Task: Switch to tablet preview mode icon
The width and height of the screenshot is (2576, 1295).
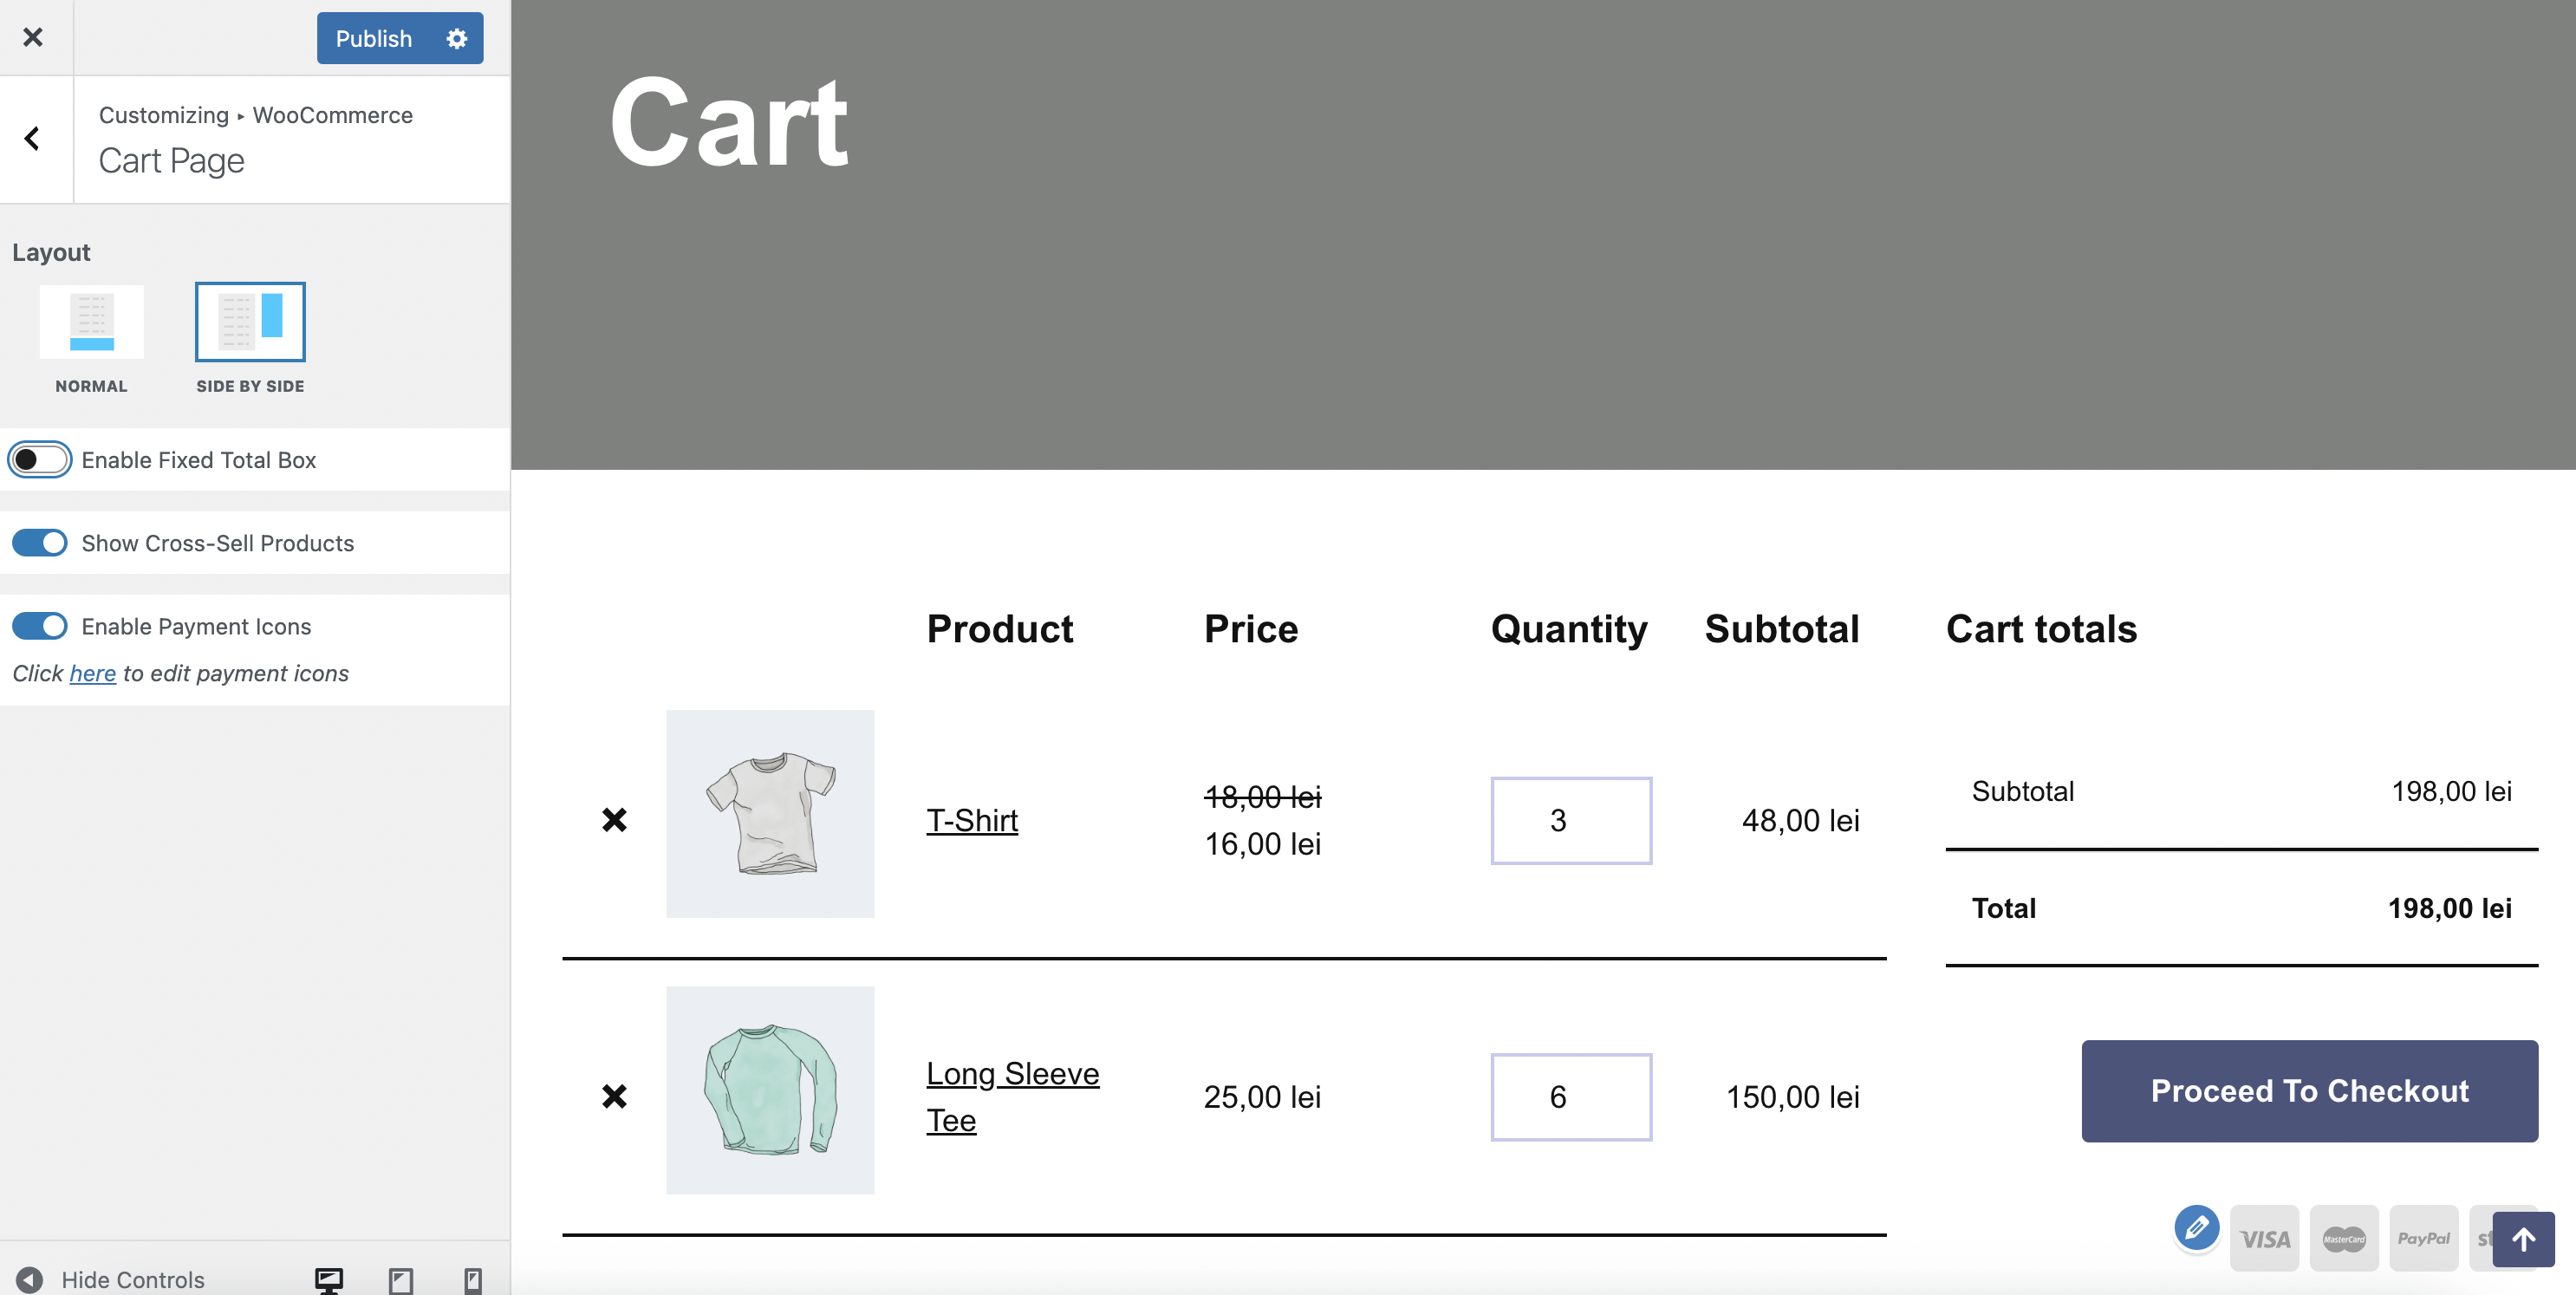Action: 401,1279
